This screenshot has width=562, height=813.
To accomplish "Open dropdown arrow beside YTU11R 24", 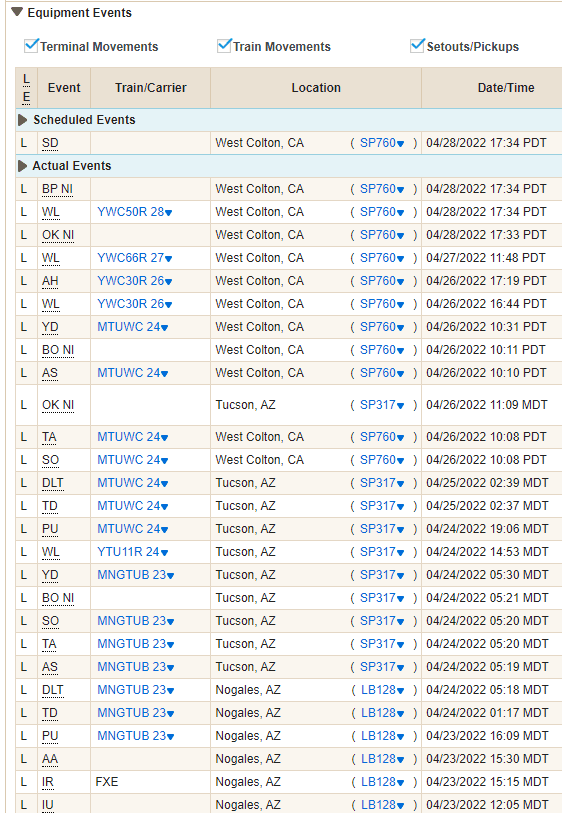I will 164,553.
